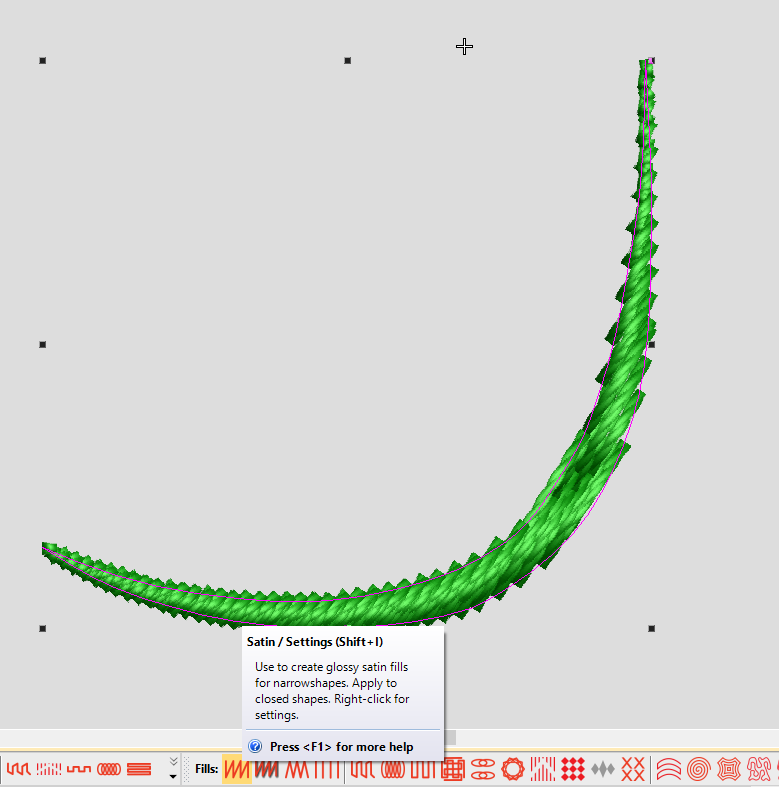Select the dashed vertical lines stipple fill
The width and height of the screenshot is (779, 787).
coord(543,769)
